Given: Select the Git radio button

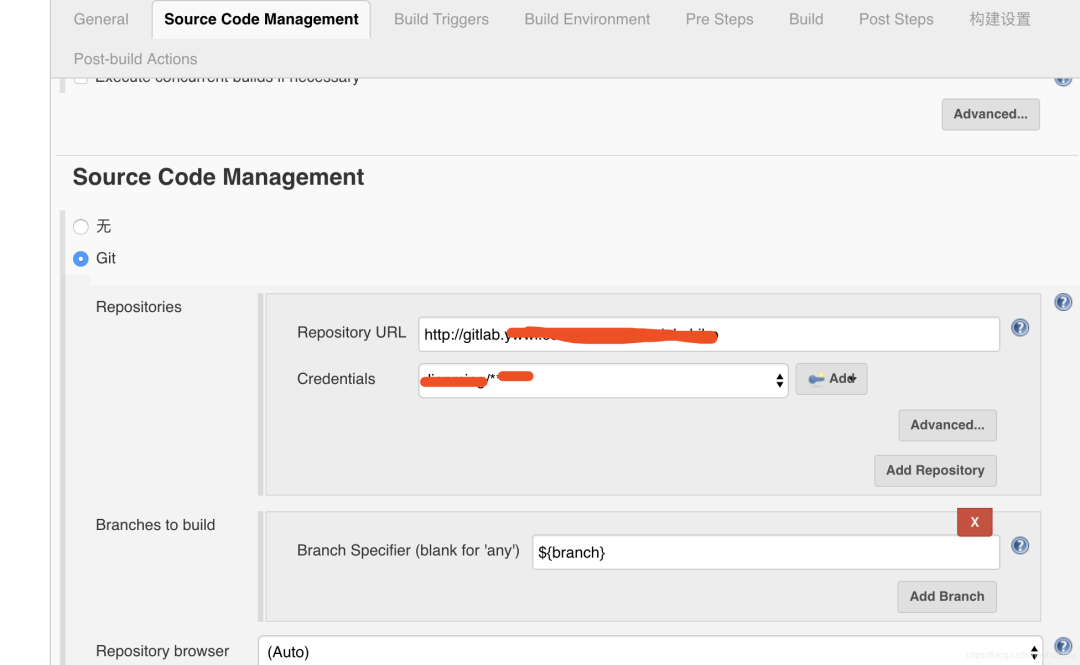Looking at the screenshot, I should click(x=80, y=258).
